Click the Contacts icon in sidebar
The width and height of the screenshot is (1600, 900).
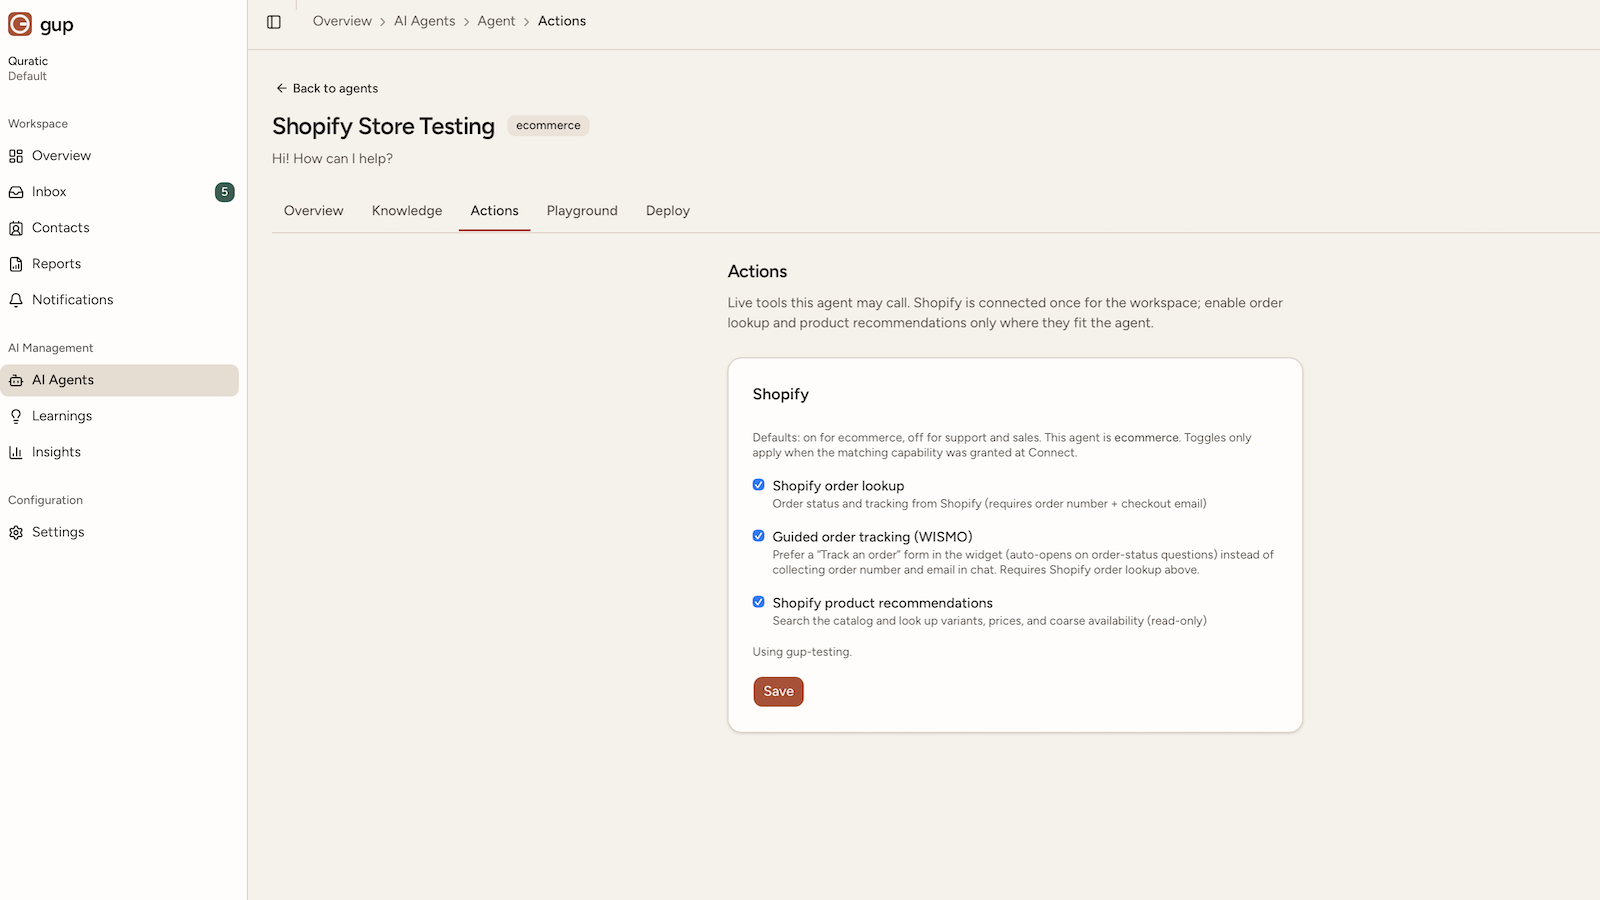tap(16, 228)
